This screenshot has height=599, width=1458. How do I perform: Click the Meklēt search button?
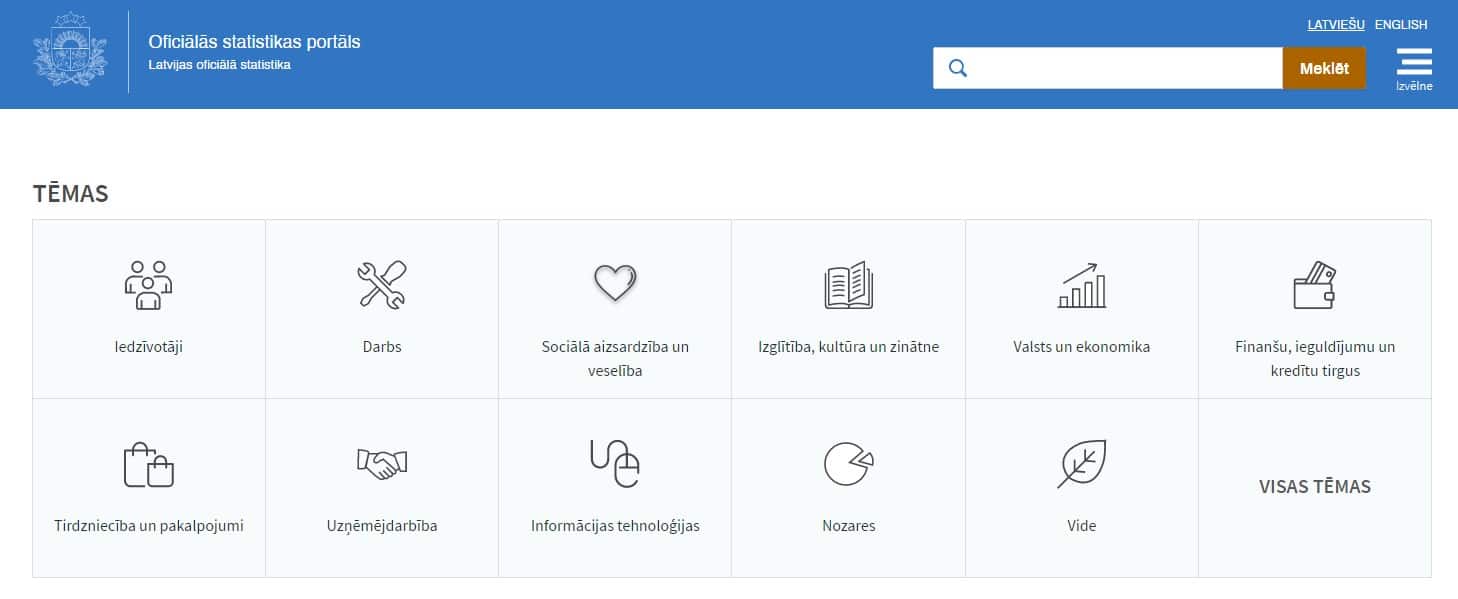(x=1323, y=67)
